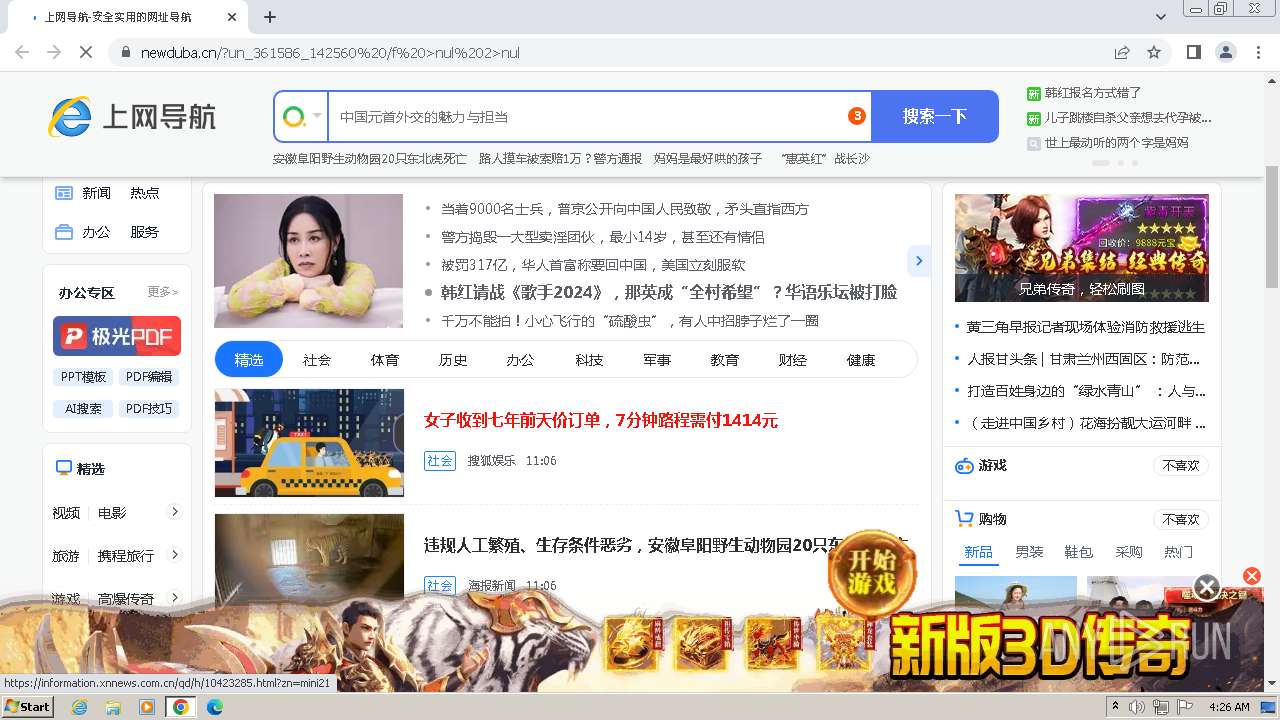The image size is (1280, 720).
Task: Select the 新品 shopping tab
Action: [x=978, y=552]
